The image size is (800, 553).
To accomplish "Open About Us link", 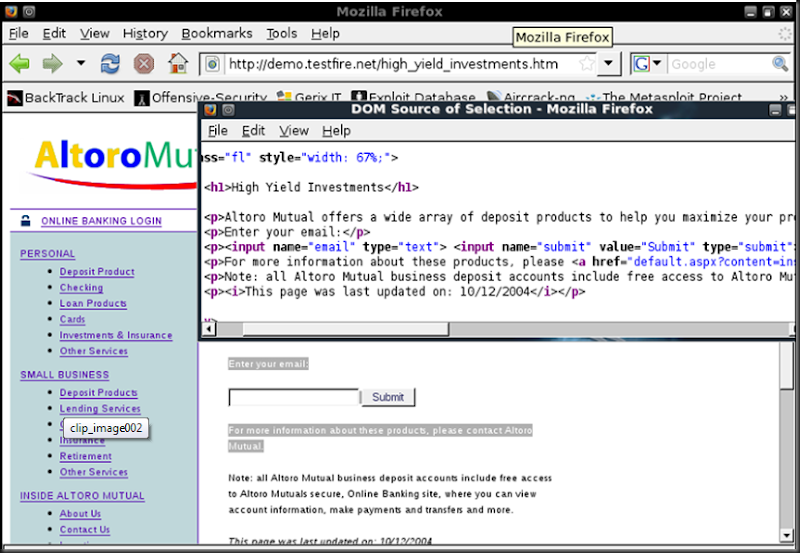I will [80, 514].
